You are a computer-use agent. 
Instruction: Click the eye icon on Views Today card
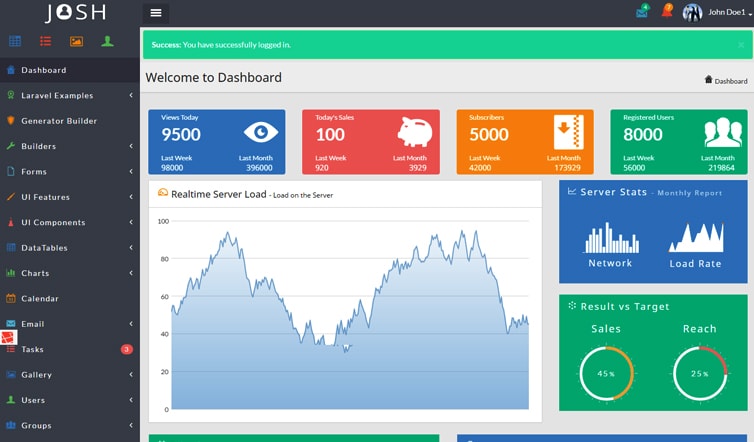coord(261,132)
